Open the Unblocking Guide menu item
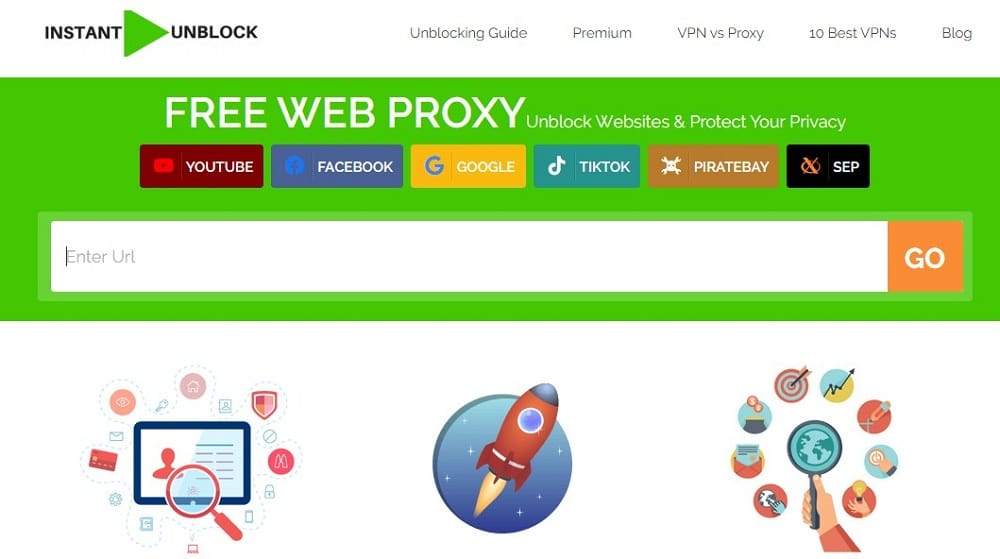Viewport: 1000px width, 559px height. point(468,33)
